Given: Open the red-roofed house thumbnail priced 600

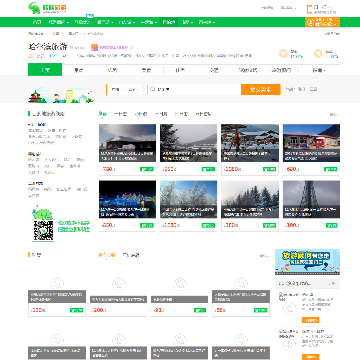Looking at the screenshot, I should coord(311,143).
